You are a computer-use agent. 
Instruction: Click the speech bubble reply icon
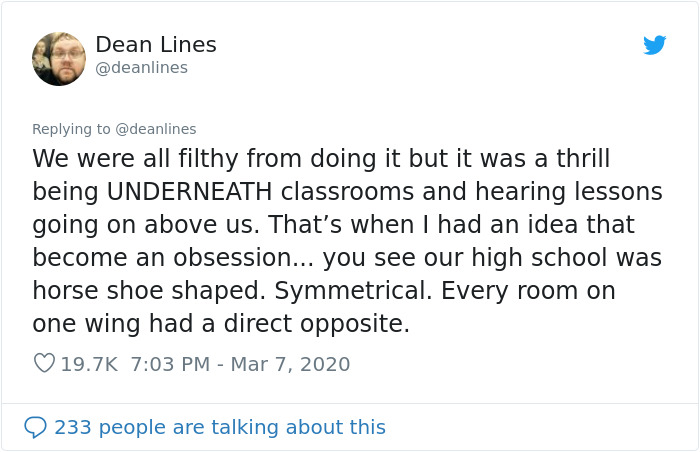point(35,427)
